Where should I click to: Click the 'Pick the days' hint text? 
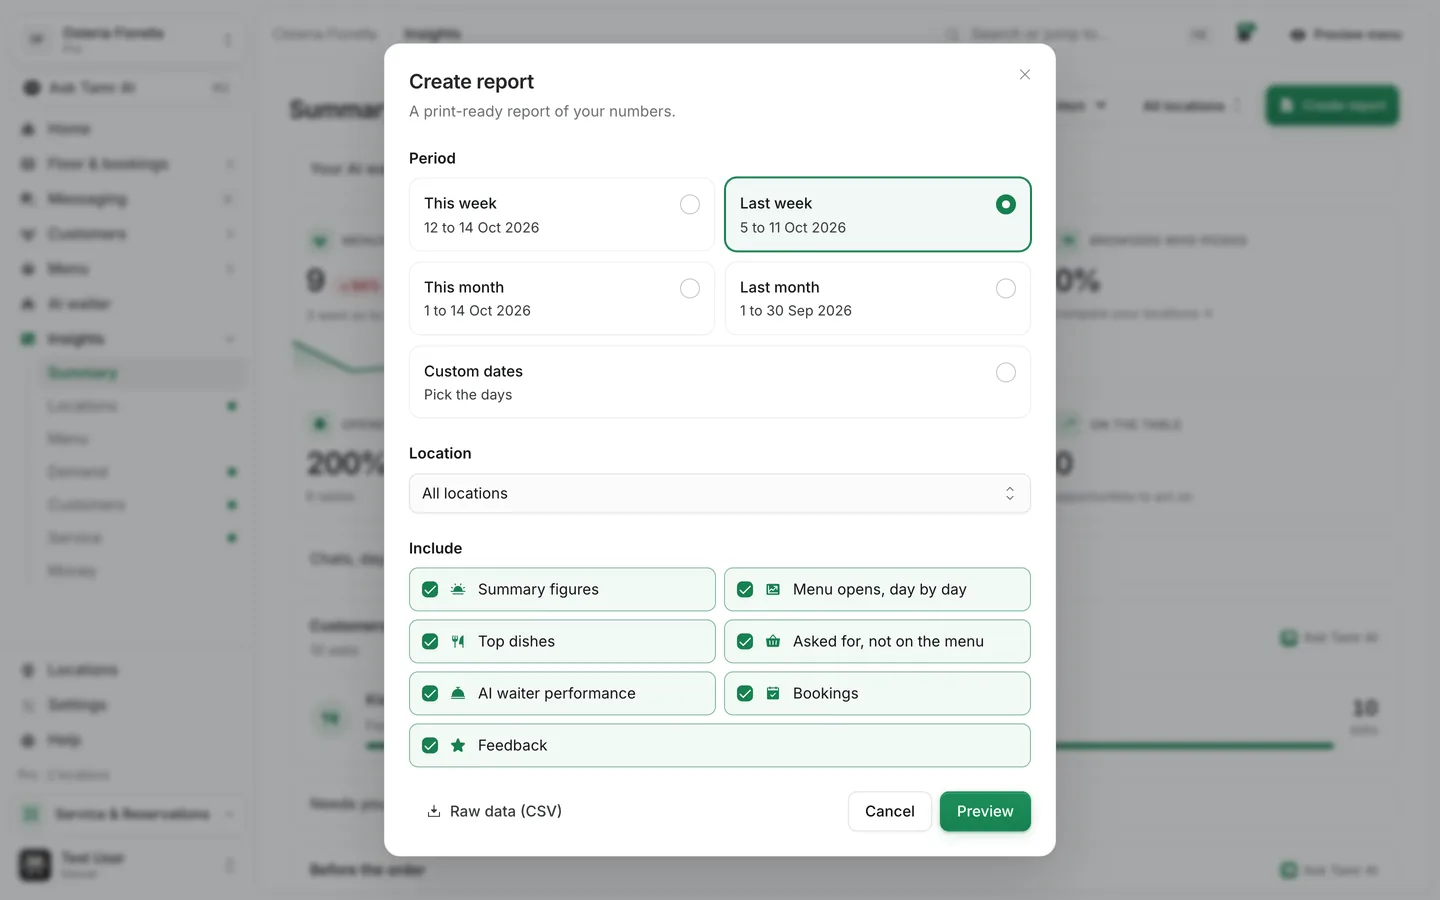point(468,394)
